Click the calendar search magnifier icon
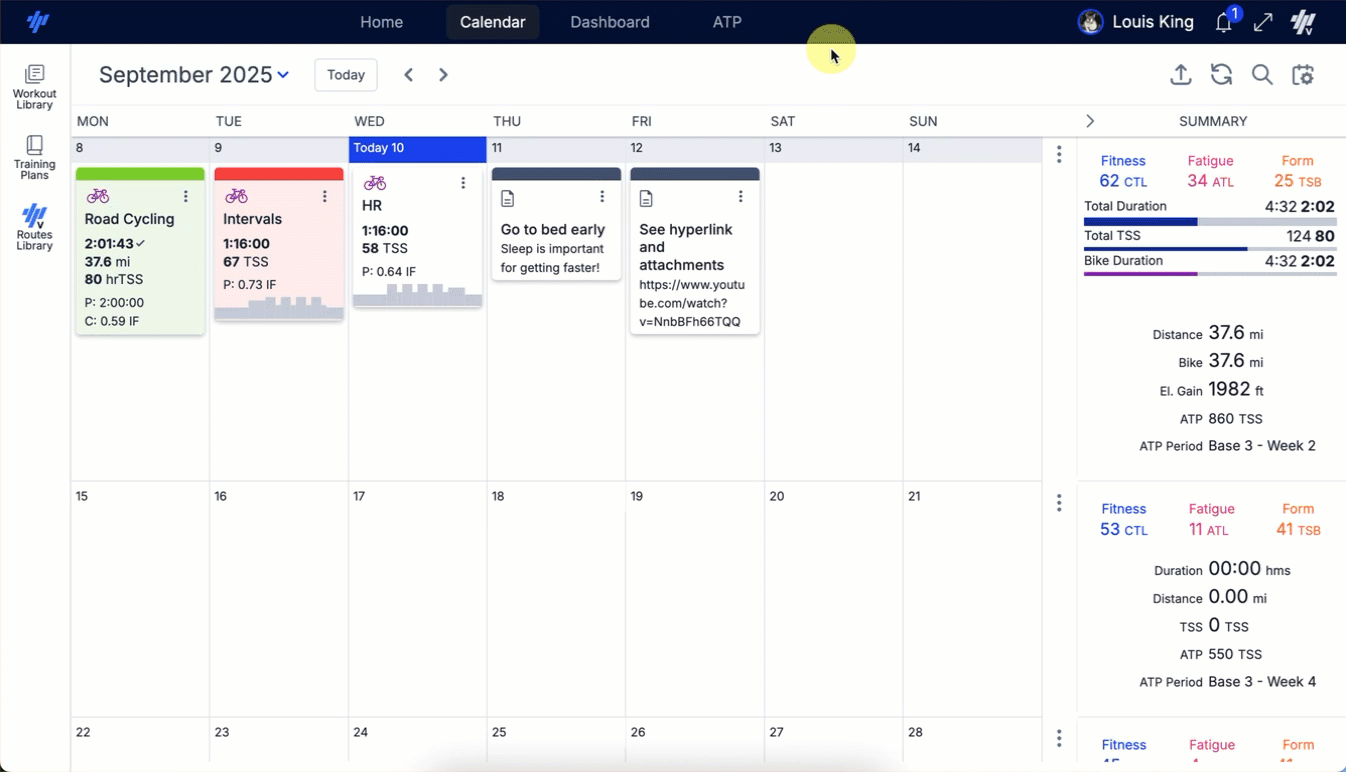Viewport: 1346px width, 772px height. tap(1262, 74)
